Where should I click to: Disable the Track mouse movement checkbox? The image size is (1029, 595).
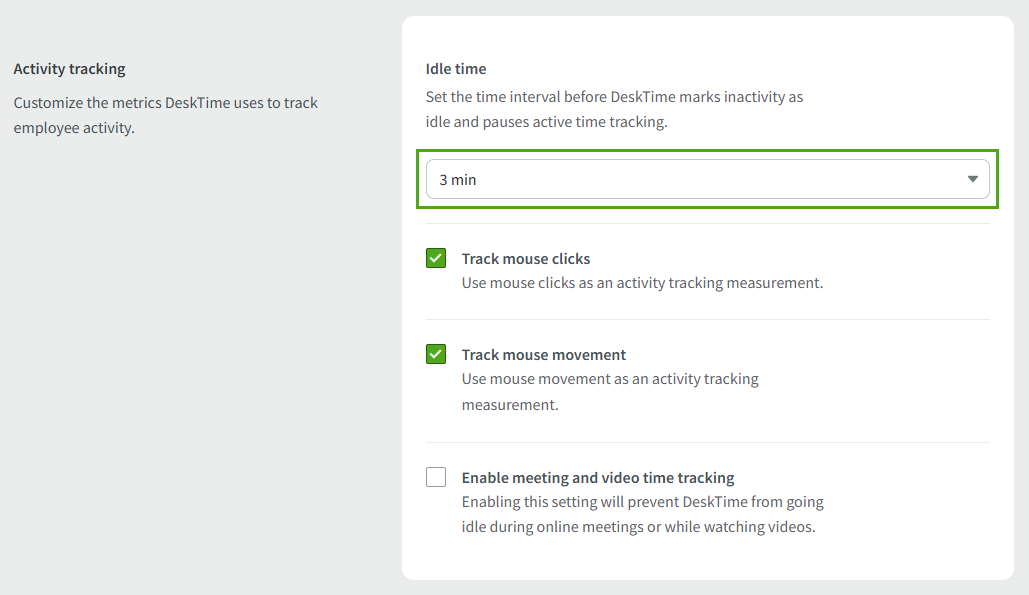pyautogui.click(x=436, y=355)
